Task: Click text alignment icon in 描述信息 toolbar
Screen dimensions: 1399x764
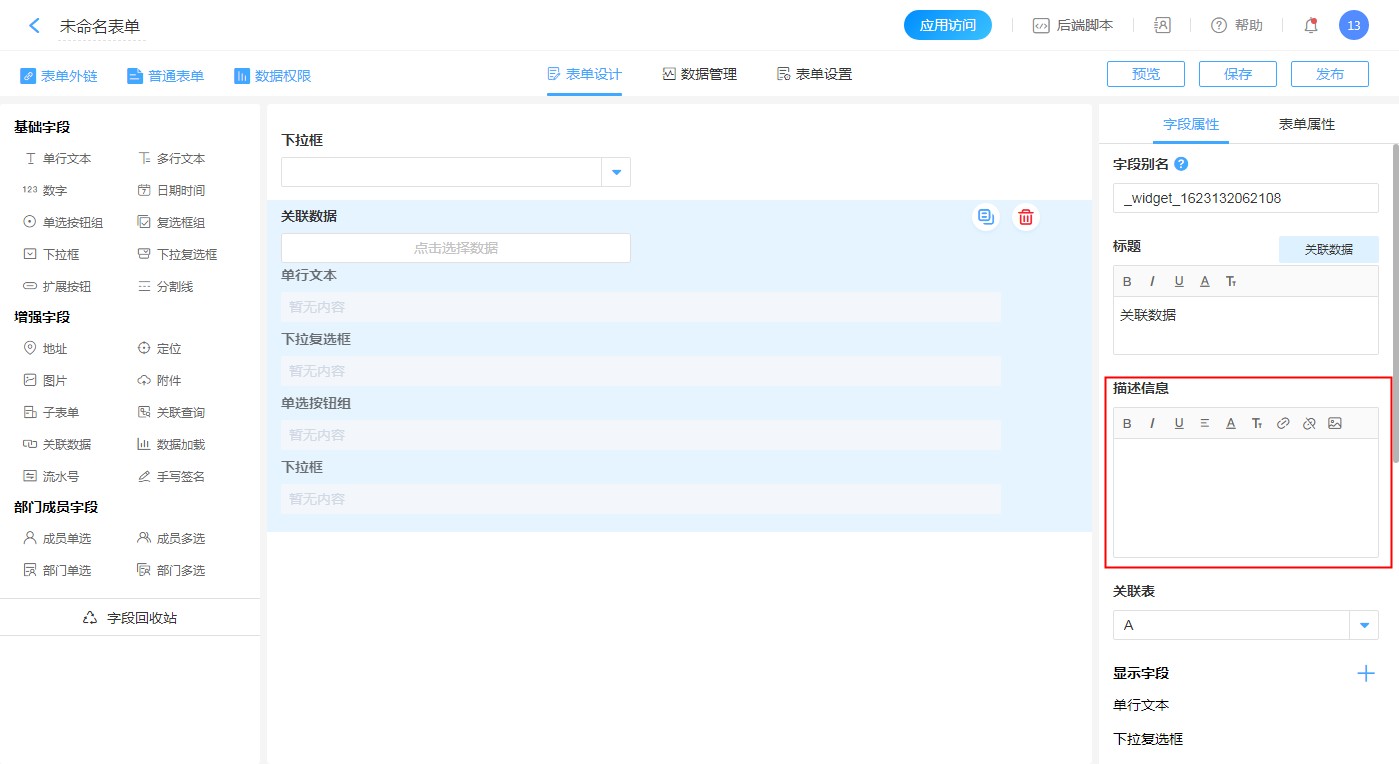Action: tap(1205, 424)
